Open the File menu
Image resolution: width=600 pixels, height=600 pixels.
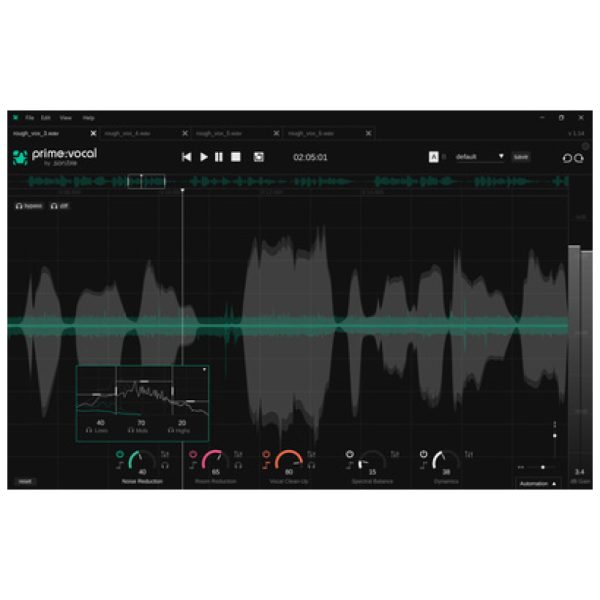coord(30,118)
